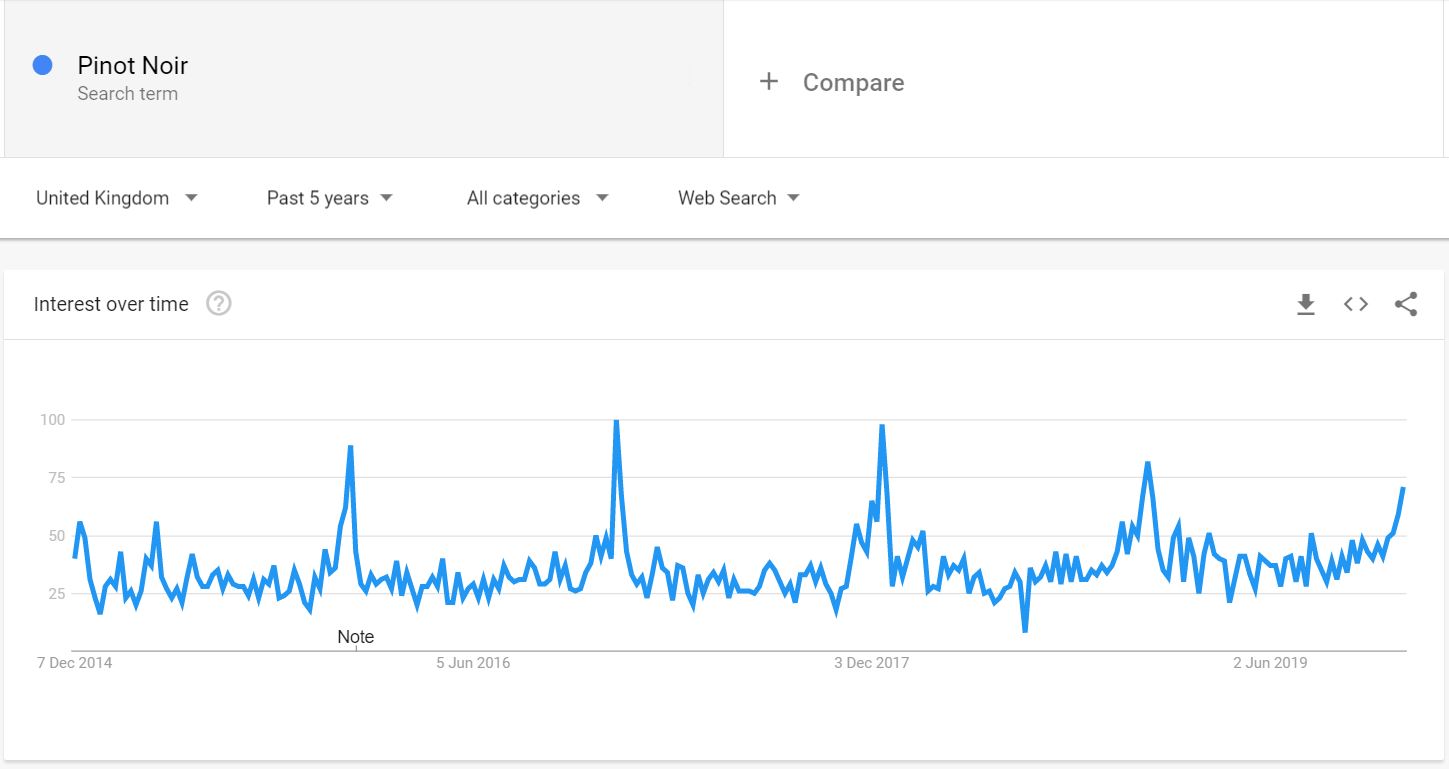
Task: Click the plus icon beside Compare
Action: [768, 82]
